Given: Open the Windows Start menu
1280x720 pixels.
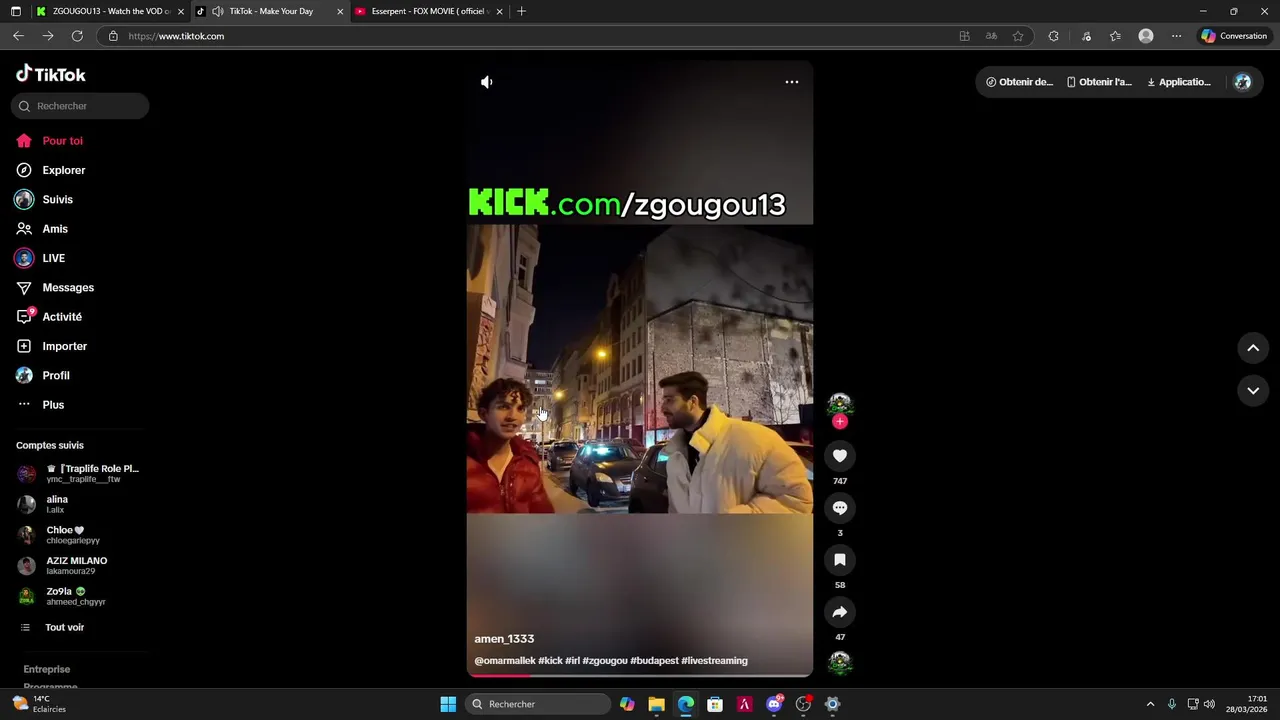Looking at the screenshot, I should [x=448, y=704].
